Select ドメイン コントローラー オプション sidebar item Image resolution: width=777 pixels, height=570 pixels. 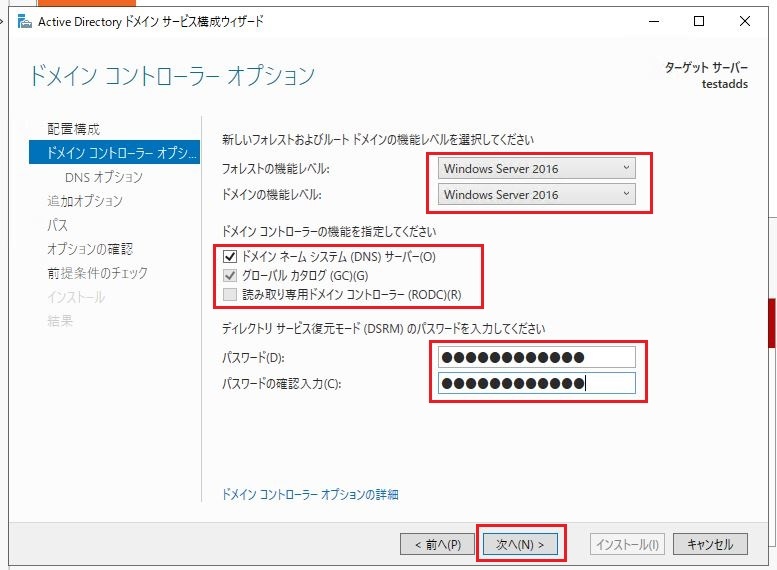pos(114,152)
